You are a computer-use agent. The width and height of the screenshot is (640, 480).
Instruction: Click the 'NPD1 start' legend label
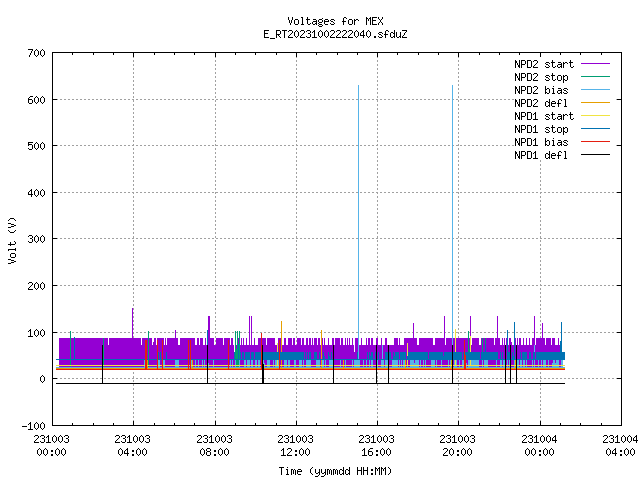(544, 116)
